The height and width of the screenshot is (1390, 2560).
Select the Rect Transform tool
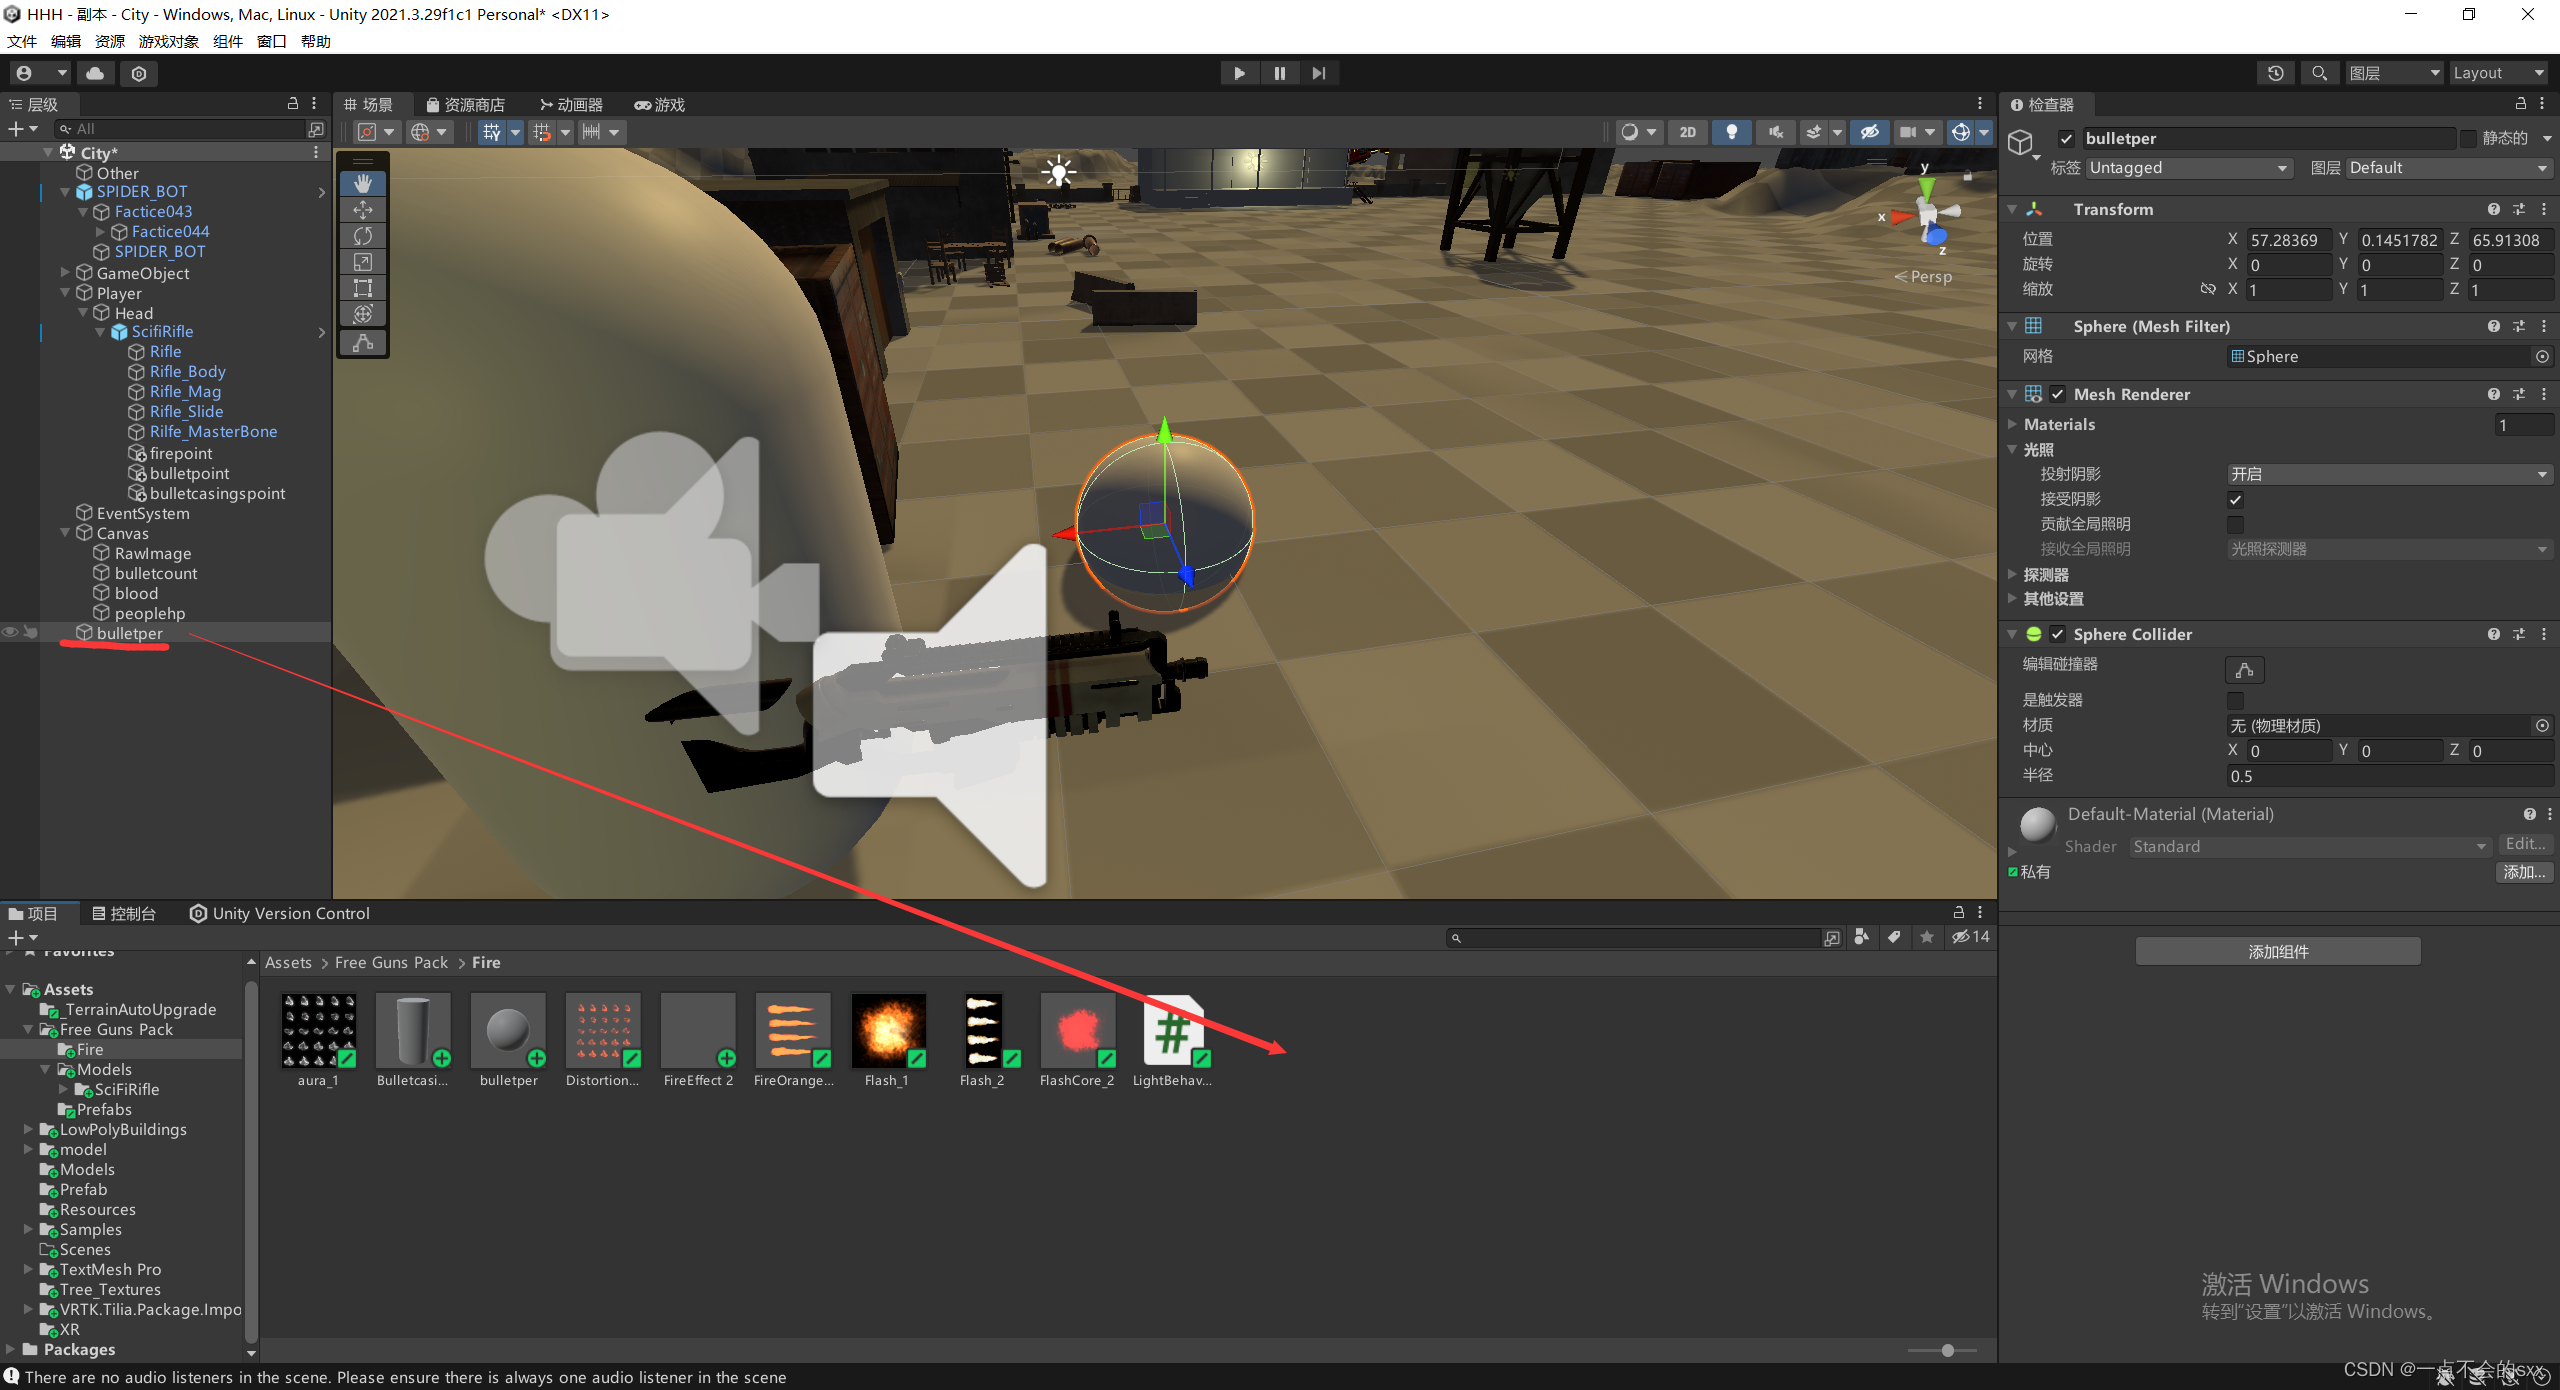point(363,287)
